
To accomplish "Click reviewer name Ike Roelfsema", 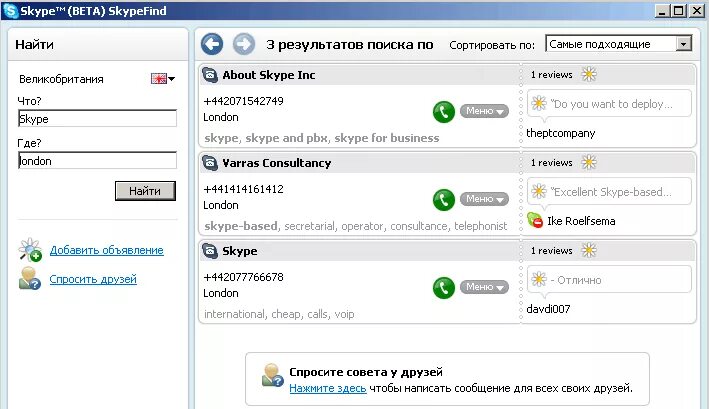I will [581, 221].
